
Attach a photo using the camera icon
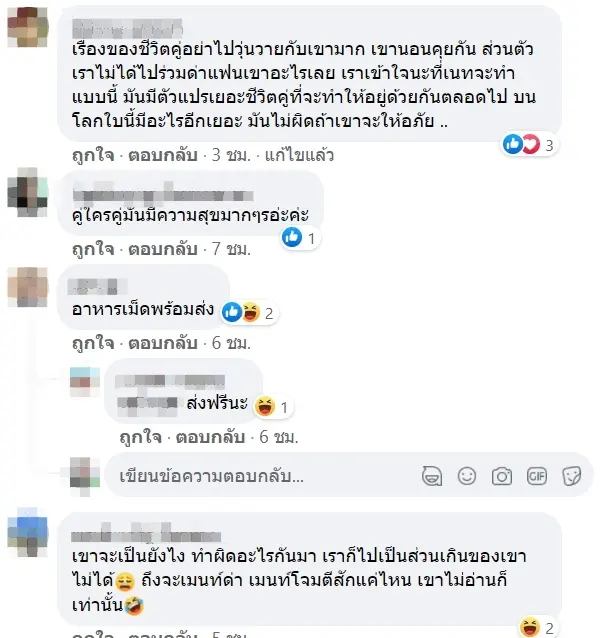[502, 476]
